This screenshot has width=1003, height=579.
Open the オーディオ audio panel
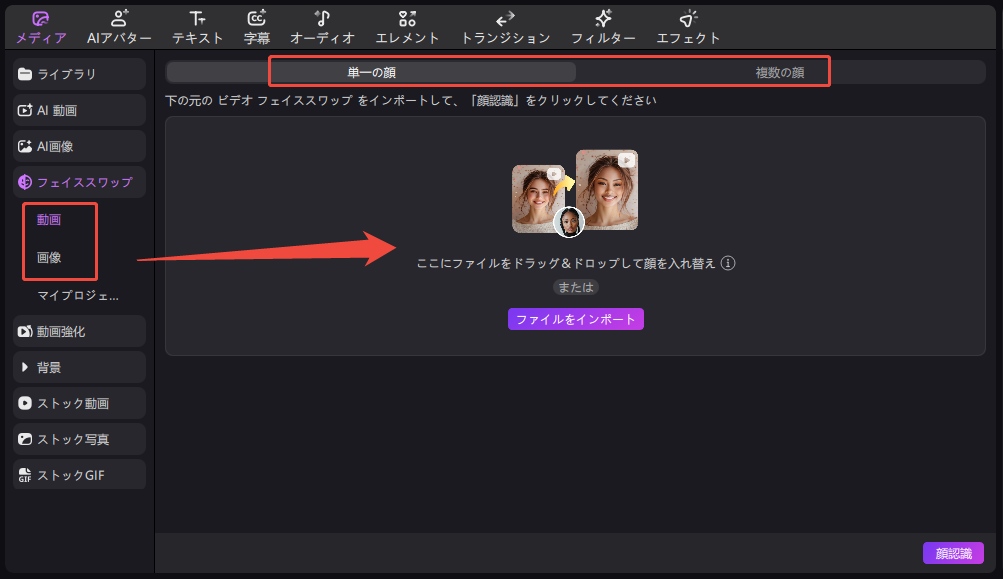click(x=322, y=19)
